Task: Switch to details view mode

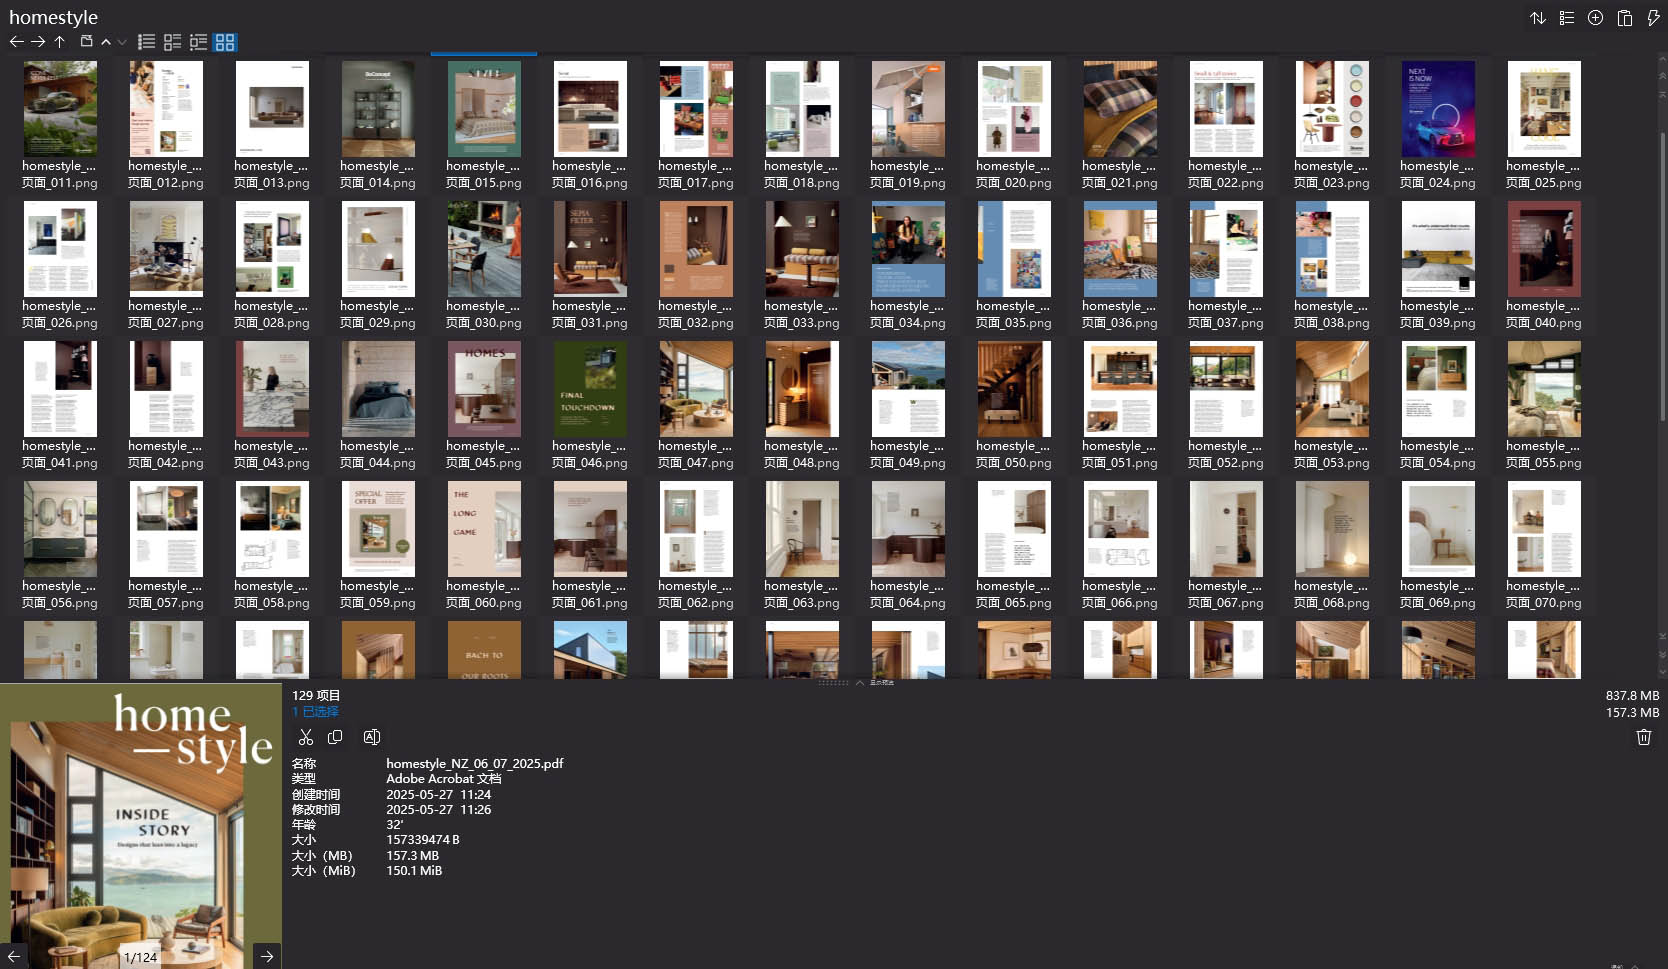Action: pyautogui.click(x=172, y=41)
